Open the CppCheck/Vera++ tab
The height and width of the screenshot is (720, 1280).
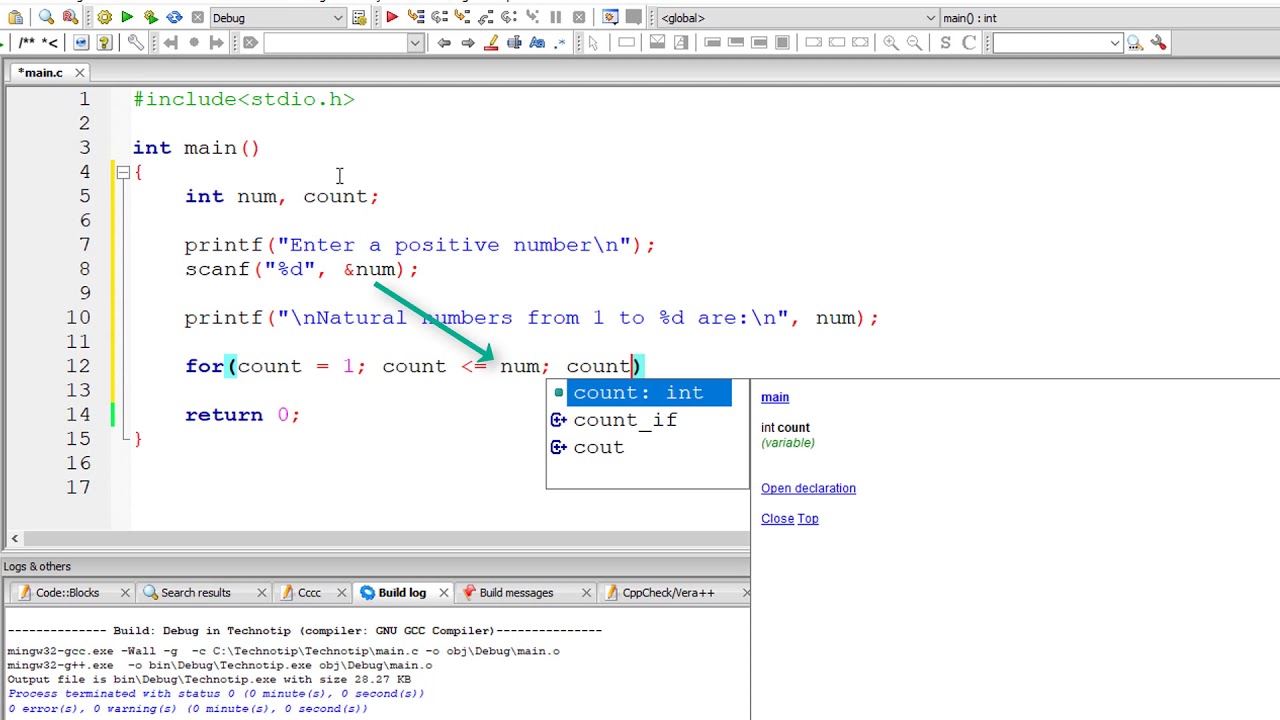[x=667, y=593]
